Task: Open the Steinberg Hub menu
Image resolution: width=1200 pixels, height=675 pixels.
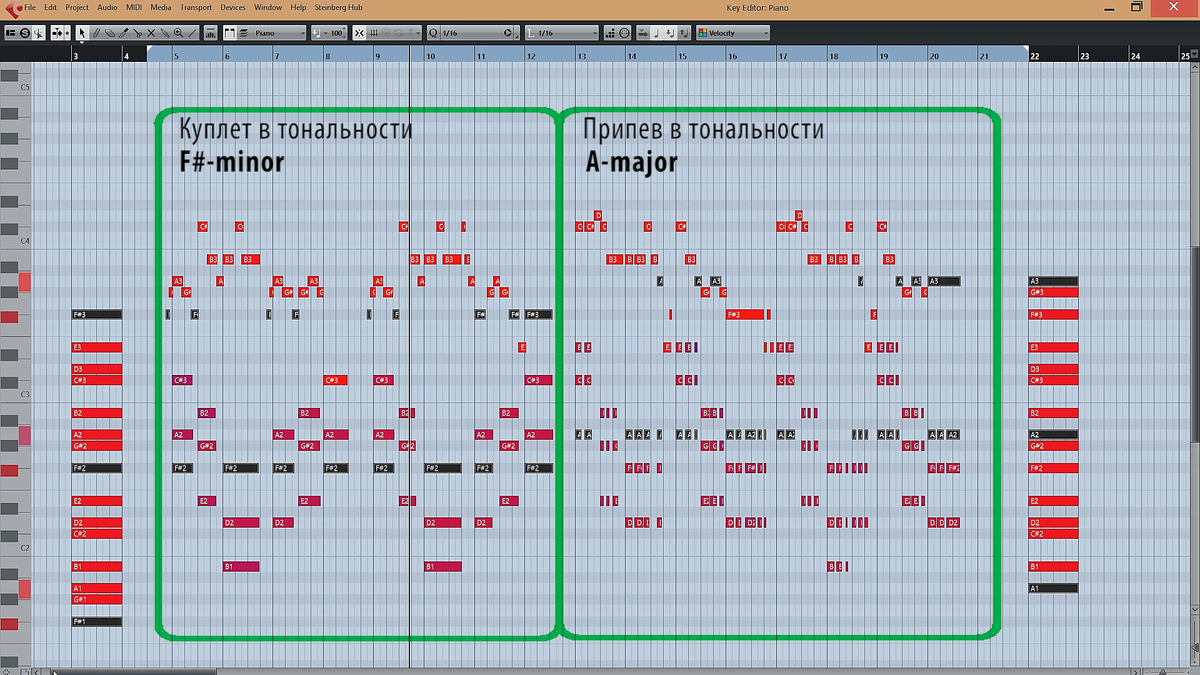Action: tap(340, 7)
